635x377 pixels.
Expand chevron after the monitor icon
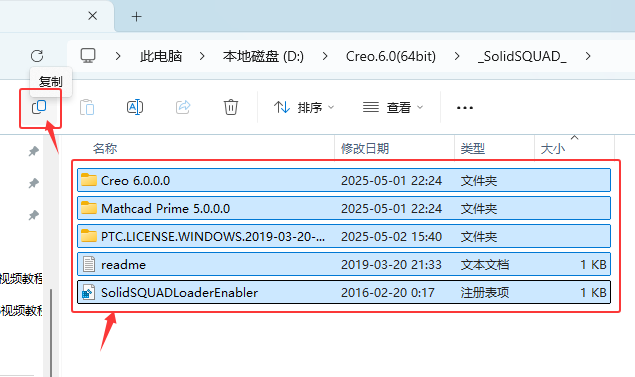pos(118,56)
